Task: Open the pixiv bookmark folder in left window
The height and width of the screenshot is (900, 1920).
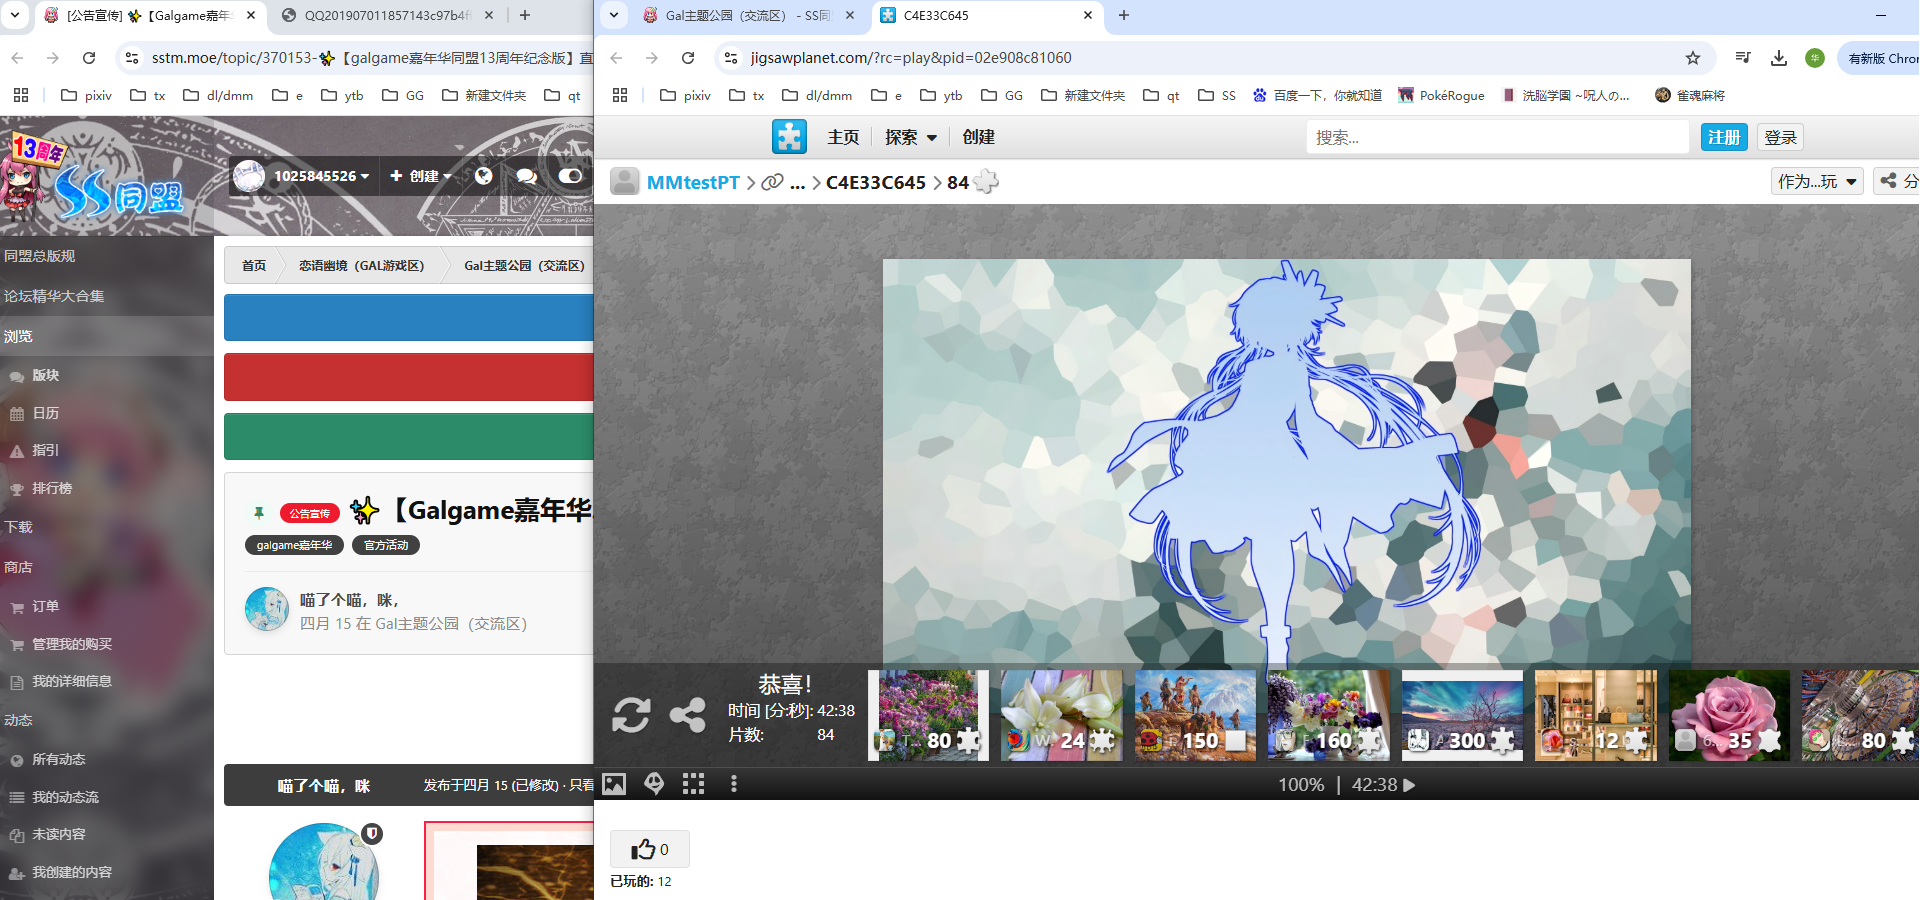Action: click(x=87, y=95)
